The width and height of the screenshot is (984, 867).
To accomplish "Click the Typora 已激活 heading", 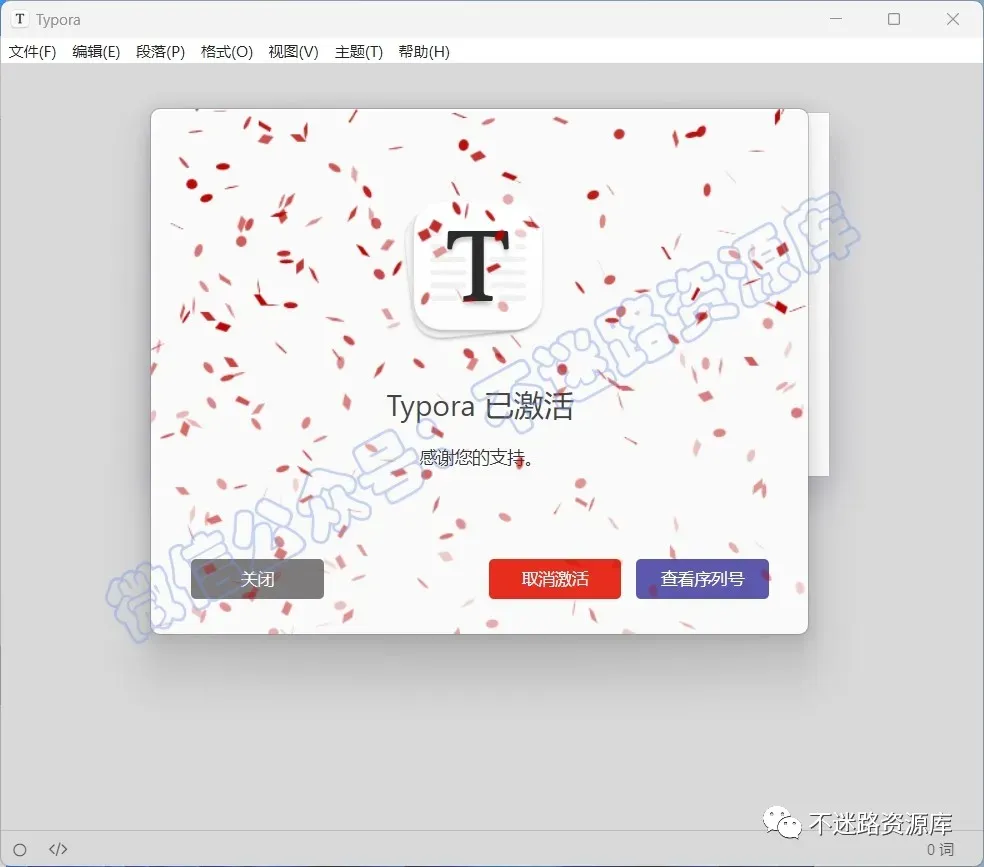I will pos(480,406).
